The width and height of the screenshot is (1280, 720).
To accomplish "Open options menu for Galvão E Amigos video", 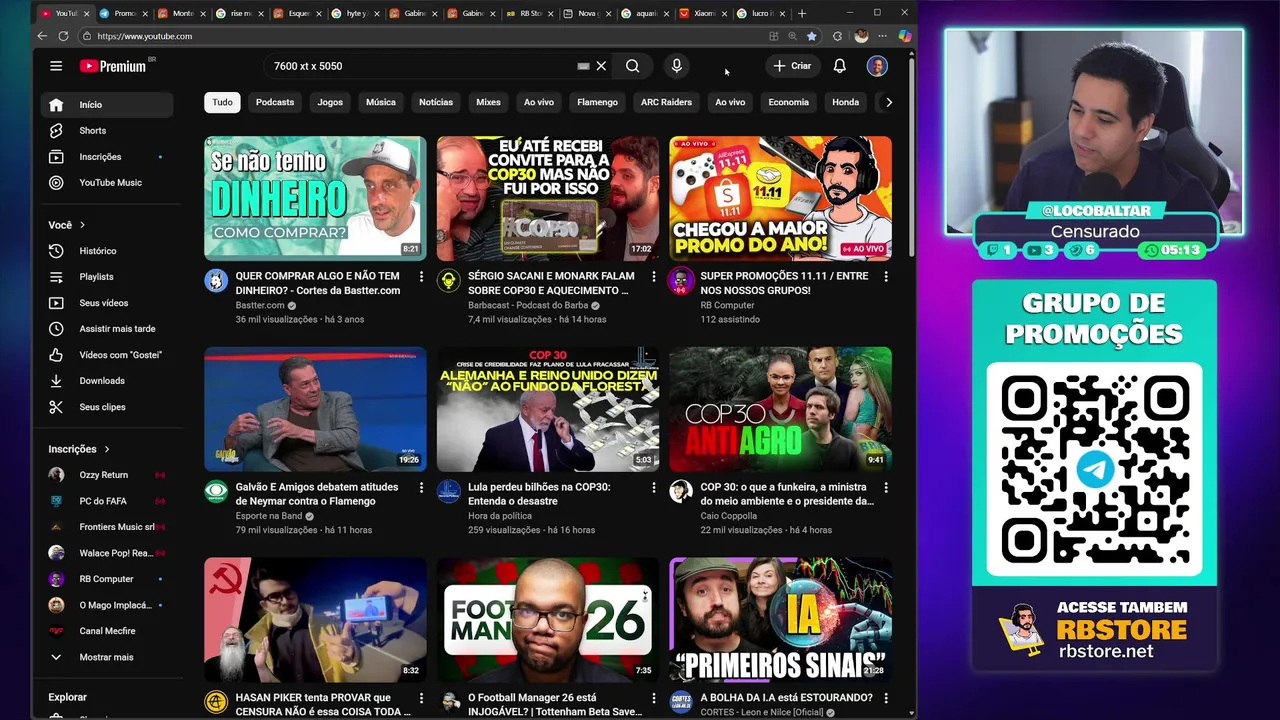I will pyautogui.click(x=421, y=488).
